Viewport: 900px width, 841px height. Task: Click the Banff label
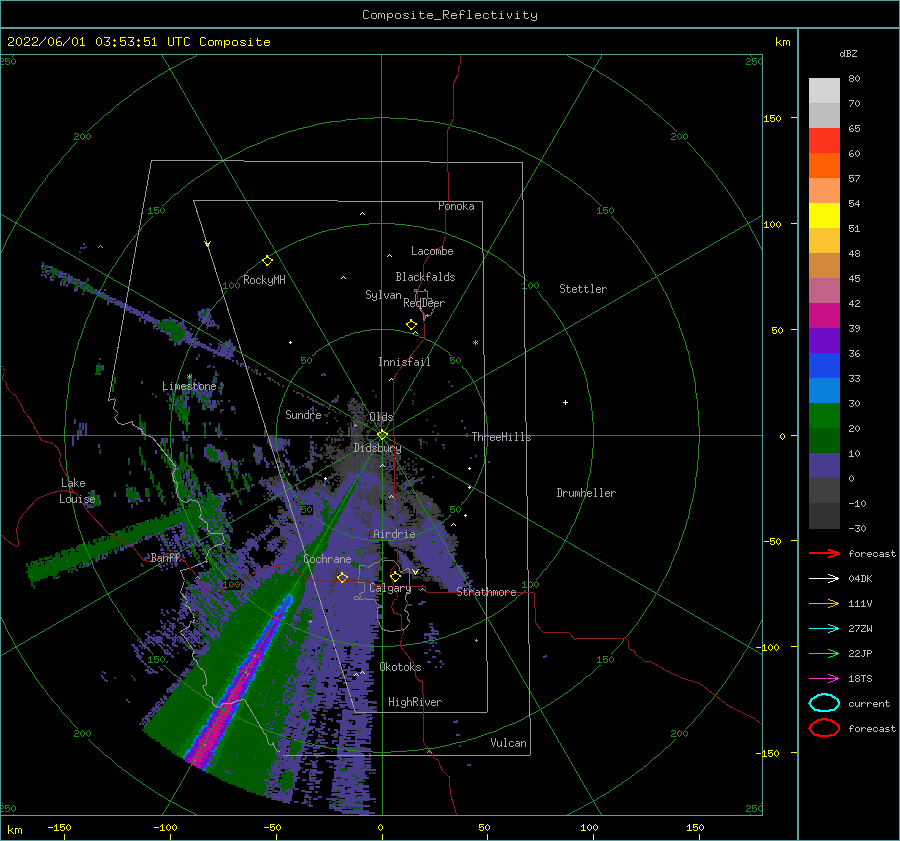pos(165,557)
